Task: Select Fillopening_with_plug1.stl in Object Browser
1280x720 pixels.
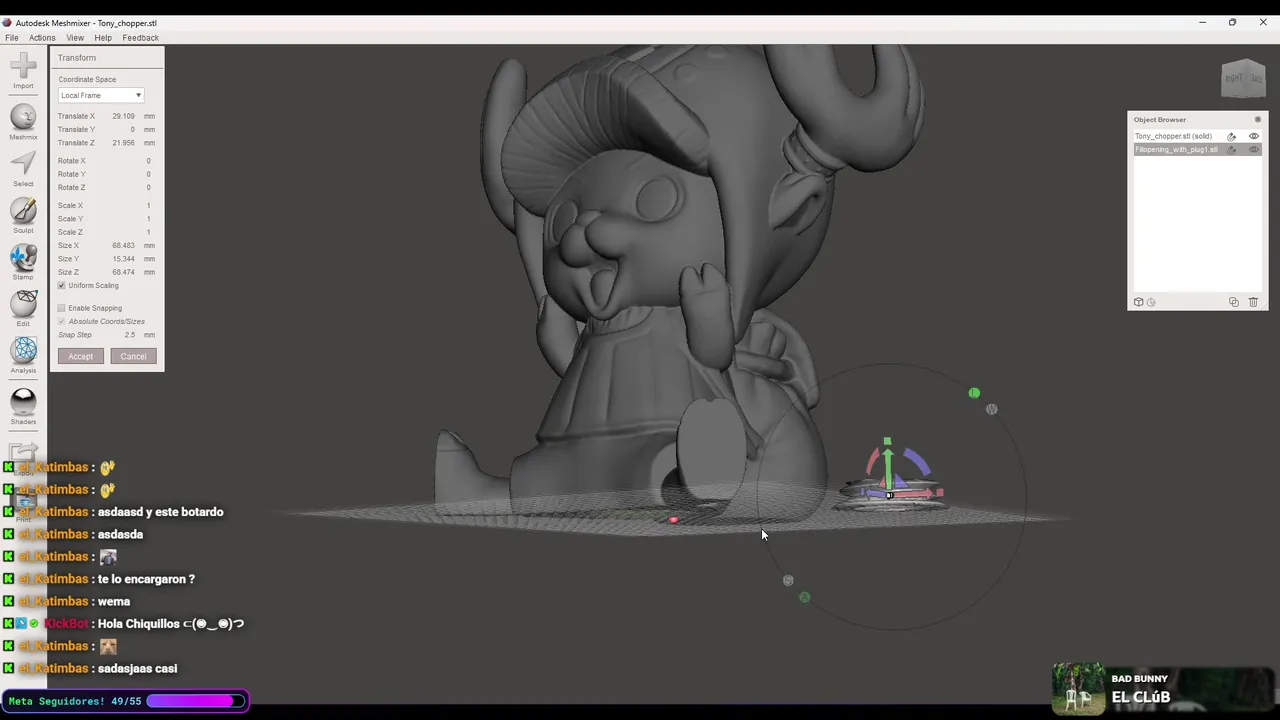Action: point(1176,150)
